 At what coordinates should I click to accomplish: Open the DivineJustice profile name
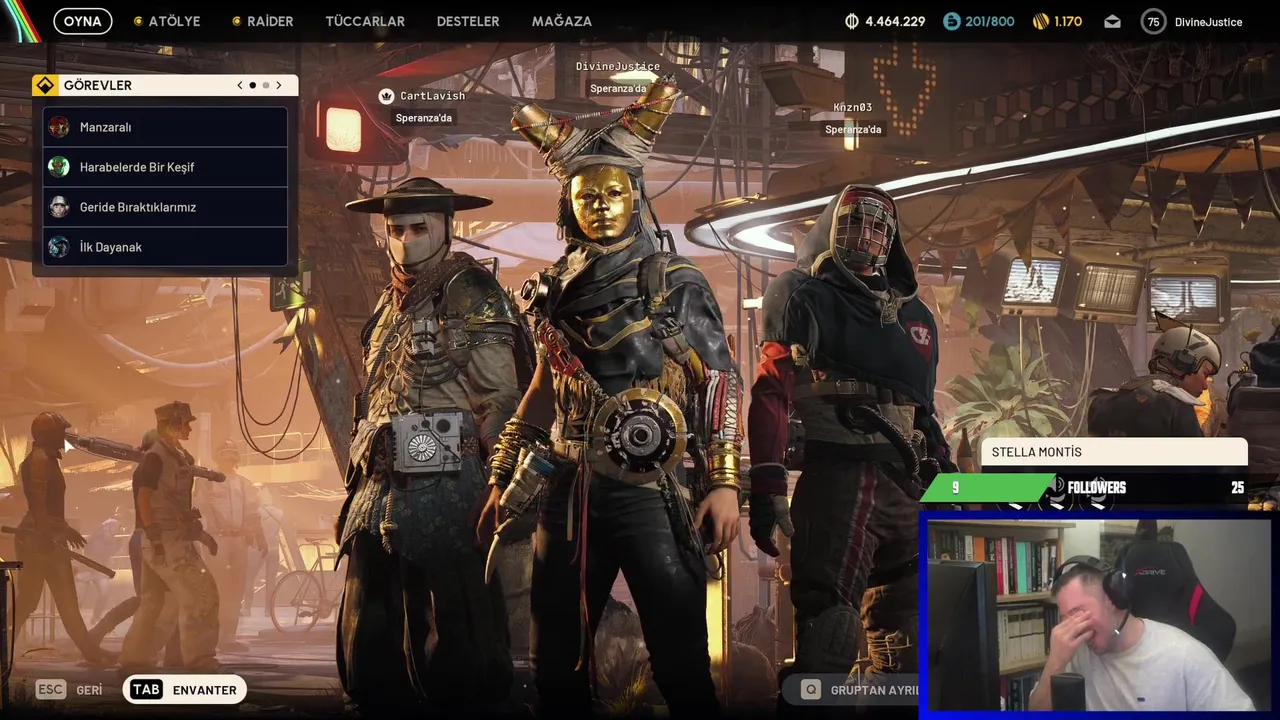pyautogui.click(x=1208, y=22)
